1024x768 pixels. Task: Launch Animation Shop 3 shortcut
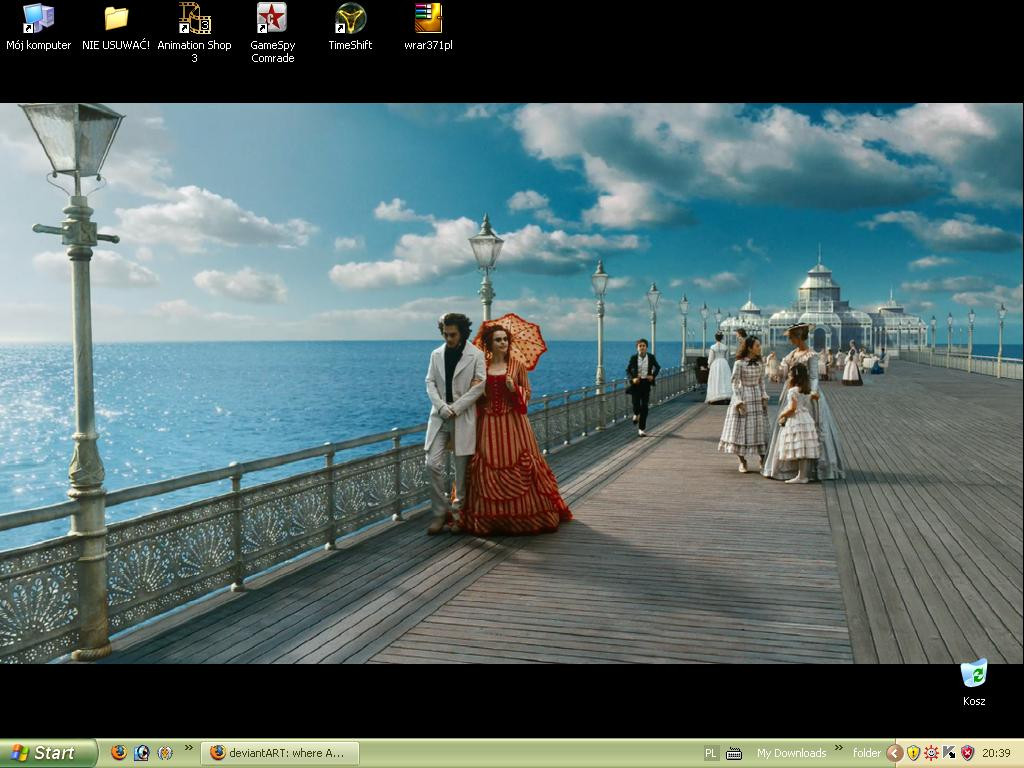[194, 33]
